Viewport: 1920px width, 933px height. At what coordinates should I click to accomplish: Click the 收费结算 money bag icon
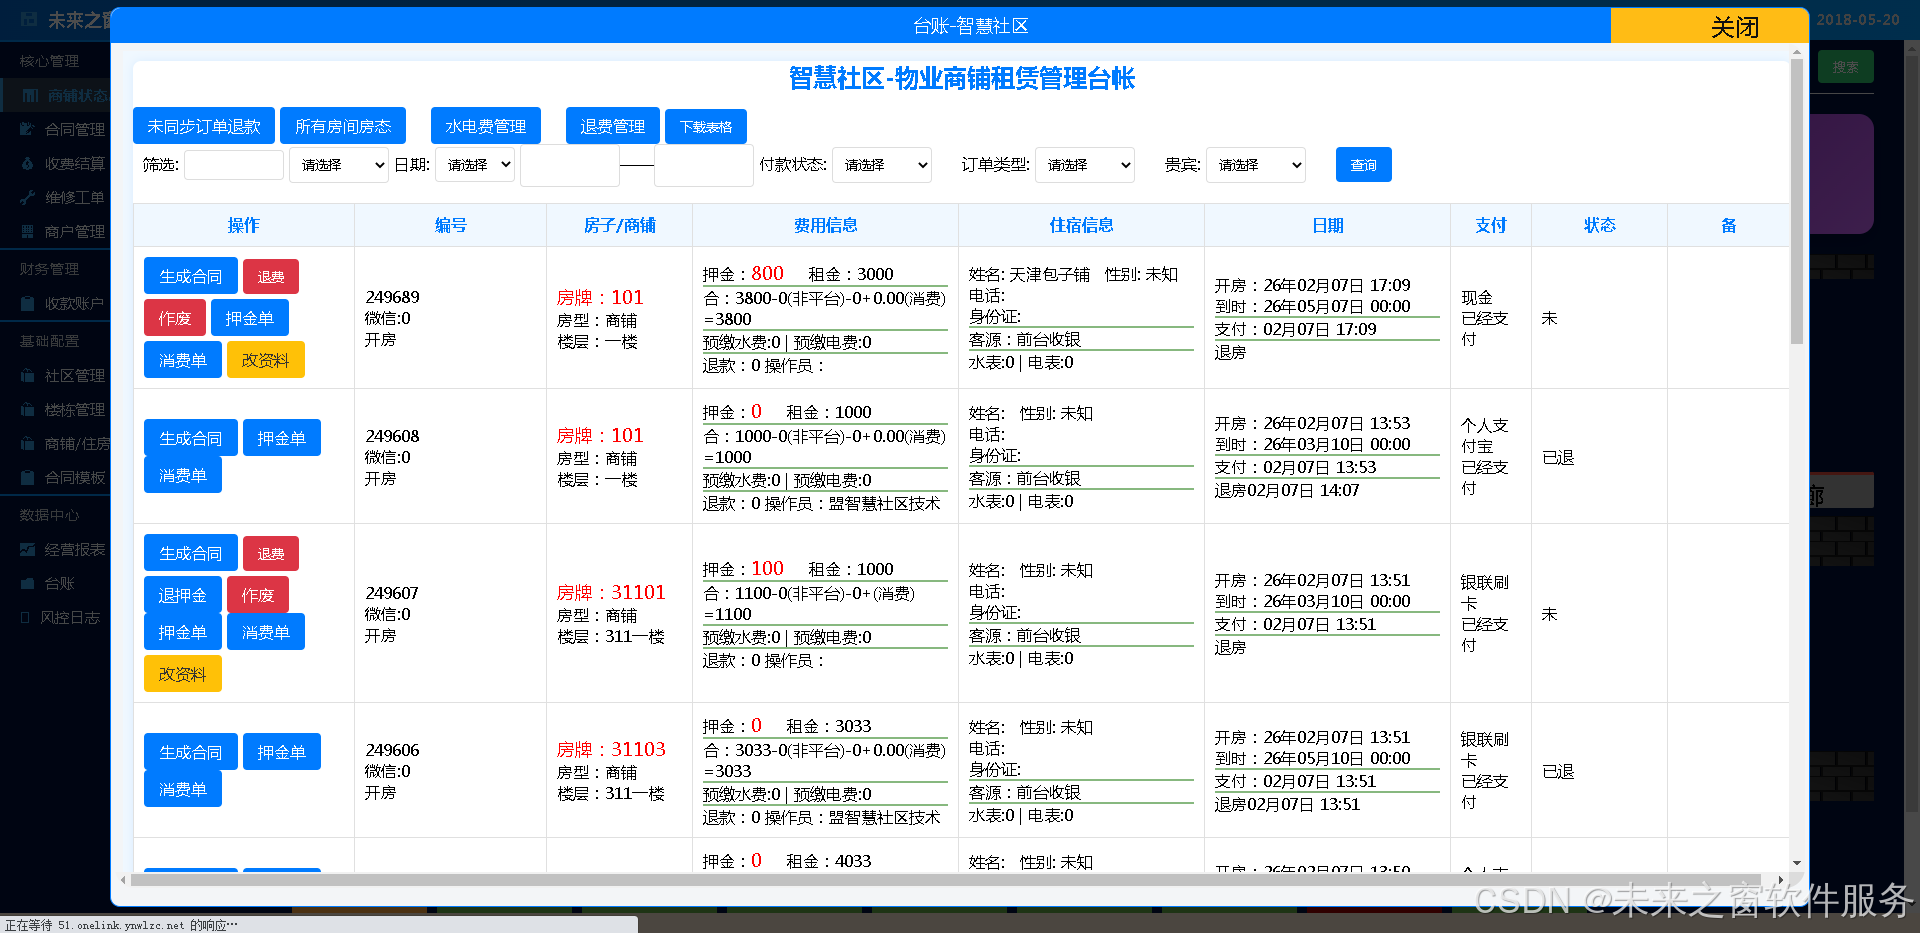[x=28, y=163]
